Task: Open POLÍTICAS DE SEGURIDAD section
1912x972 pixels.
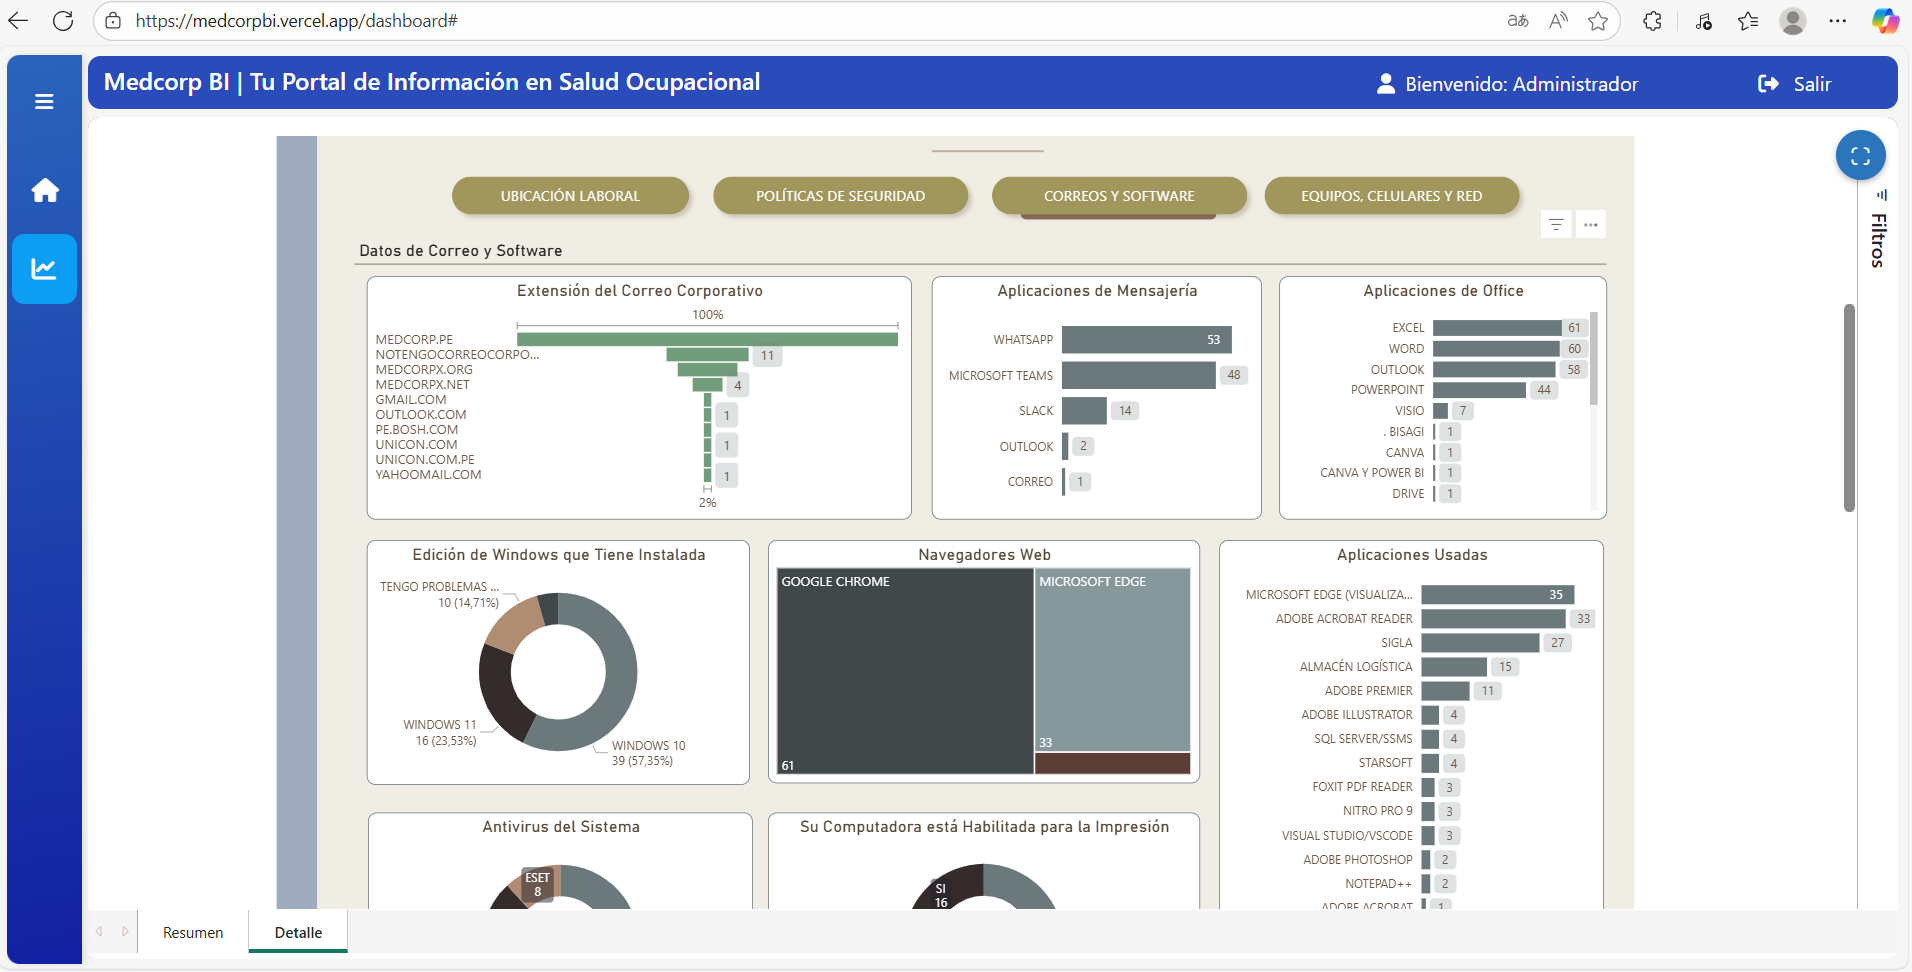Action: click(x=840, y=196)
